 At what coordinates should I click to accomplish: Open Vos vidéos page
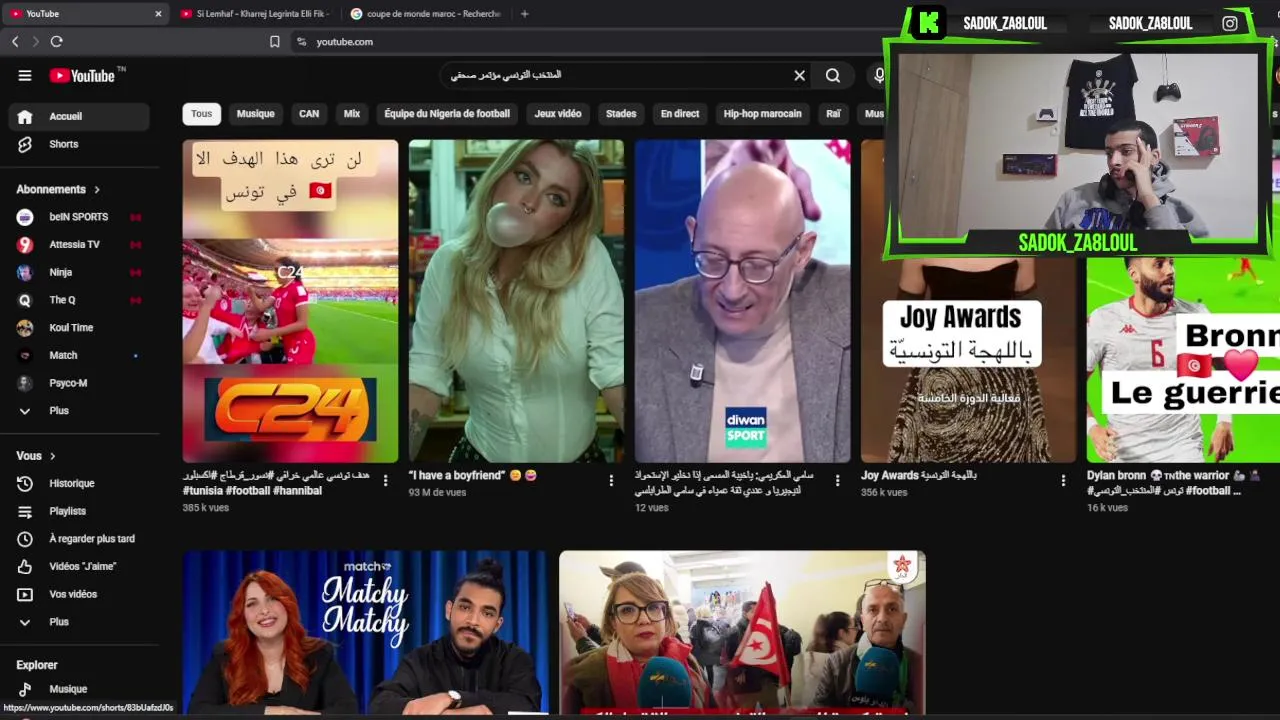(x=80, y=594)
